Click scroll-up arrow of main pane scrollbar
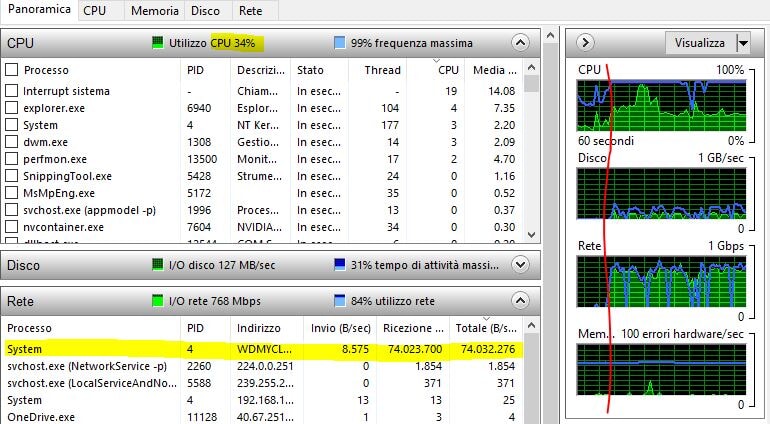The height and width of the screenshot is (424, 770). click(x=550, y=35)
